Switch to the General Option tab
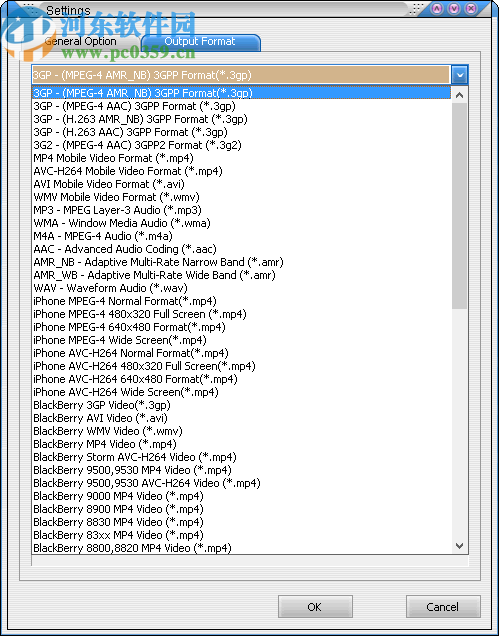Image resolution: width=499 pixels, height=636 pixels. click(81, 41)
